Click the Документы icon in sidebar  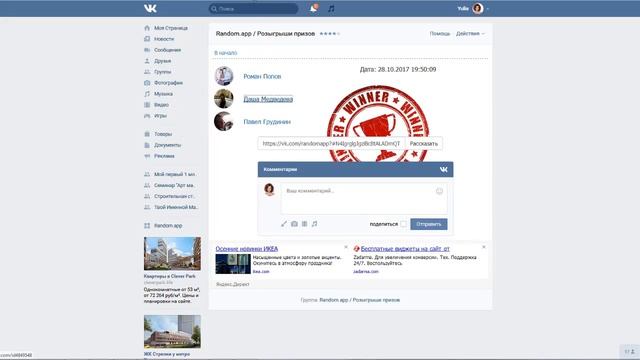click(x=147, y=145)
